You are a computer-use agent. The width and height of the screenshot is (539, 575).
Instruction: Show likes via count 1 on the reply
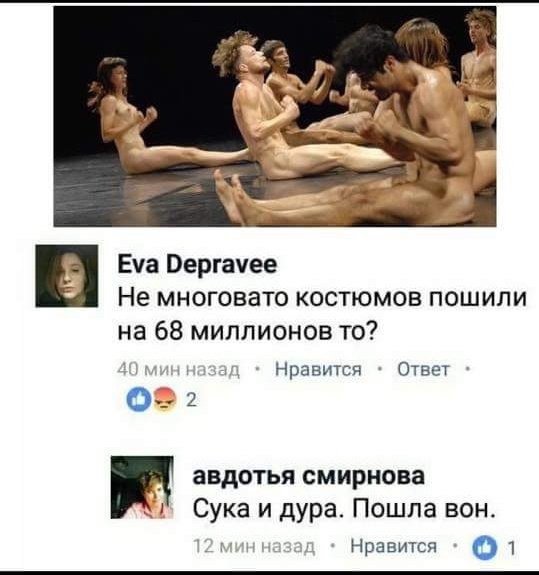pyautogui.click(x=512, y=549)
